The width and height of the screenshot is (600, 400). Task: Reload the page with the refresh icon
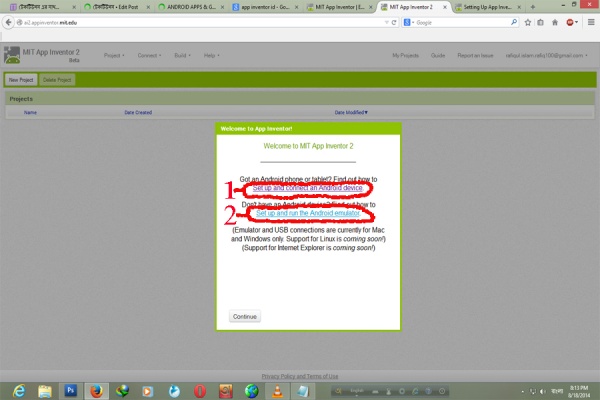coord(394,23)
